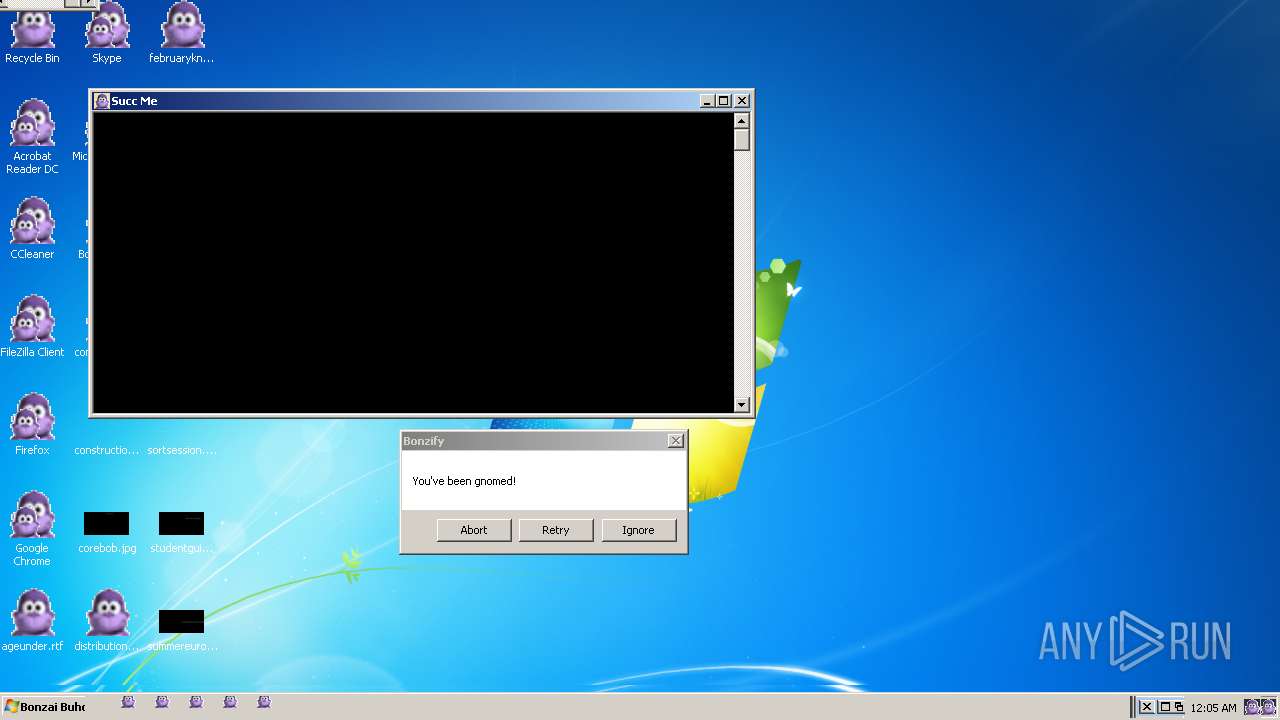Click Retry in the Bonzify dialog
Image resolution: width=1280 pixels, height=720 pixels.
pos(556,530)
